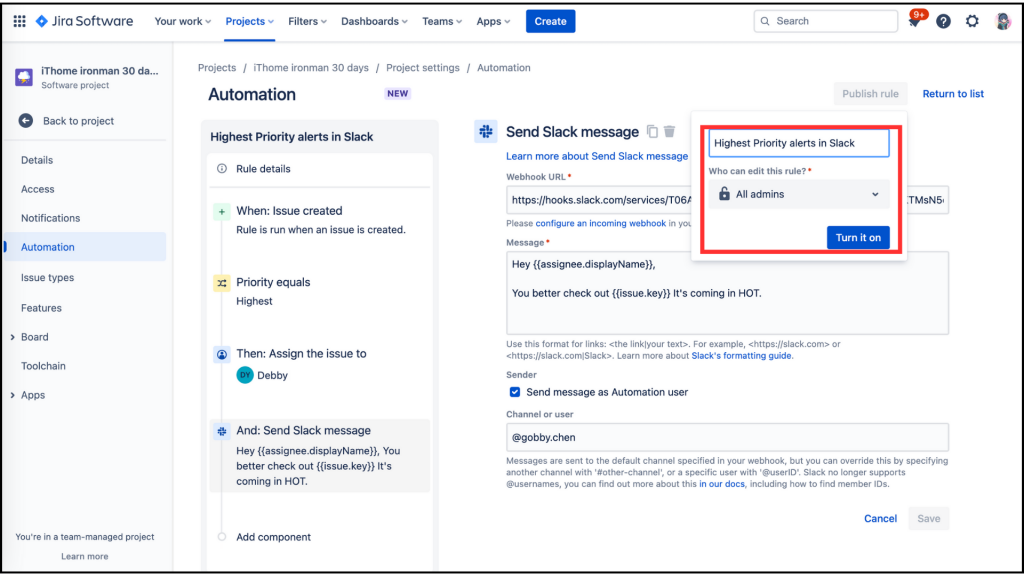Click the top Search box
The width and height of the screenshot is (1024, 576).
tap(825, 21)
